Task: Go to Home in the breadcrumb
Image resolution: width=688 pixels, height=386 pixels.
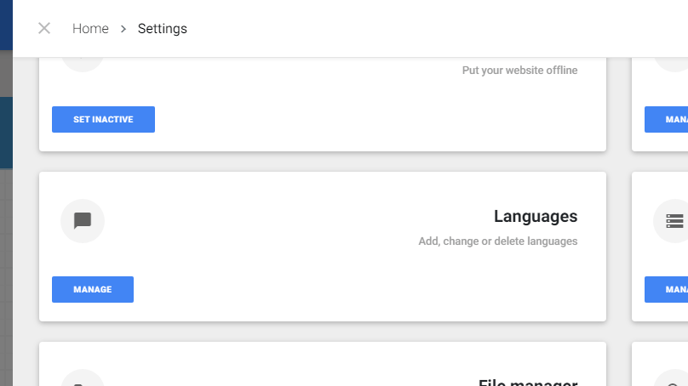Action: [90, 29]
